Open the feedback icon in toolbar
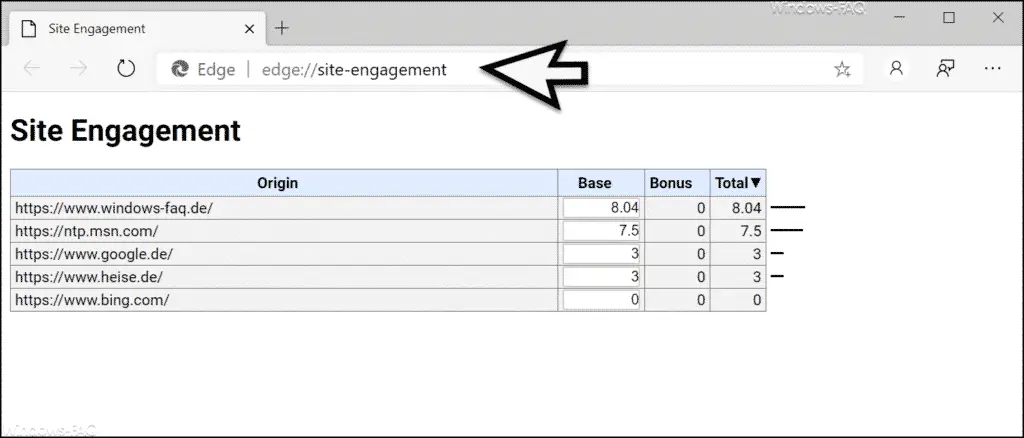Screen dimensions: 1024x438 (x=945, y=69)
